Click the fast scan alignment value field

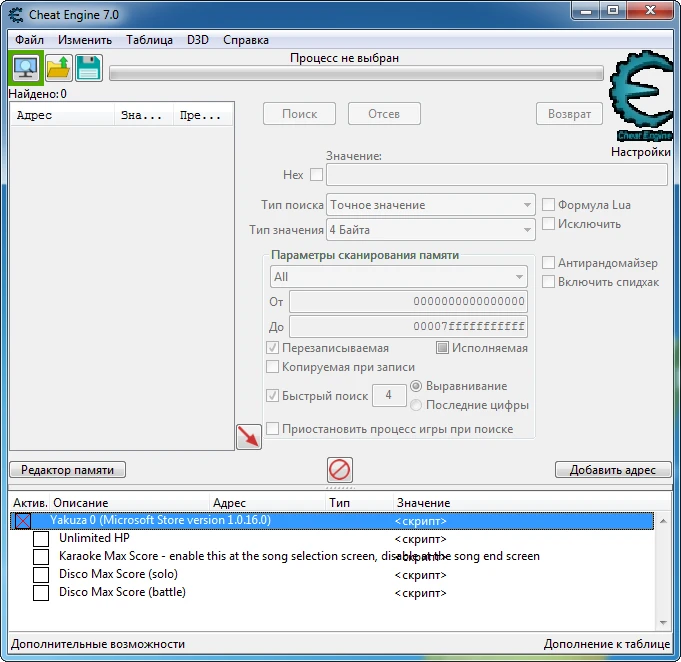389,395
